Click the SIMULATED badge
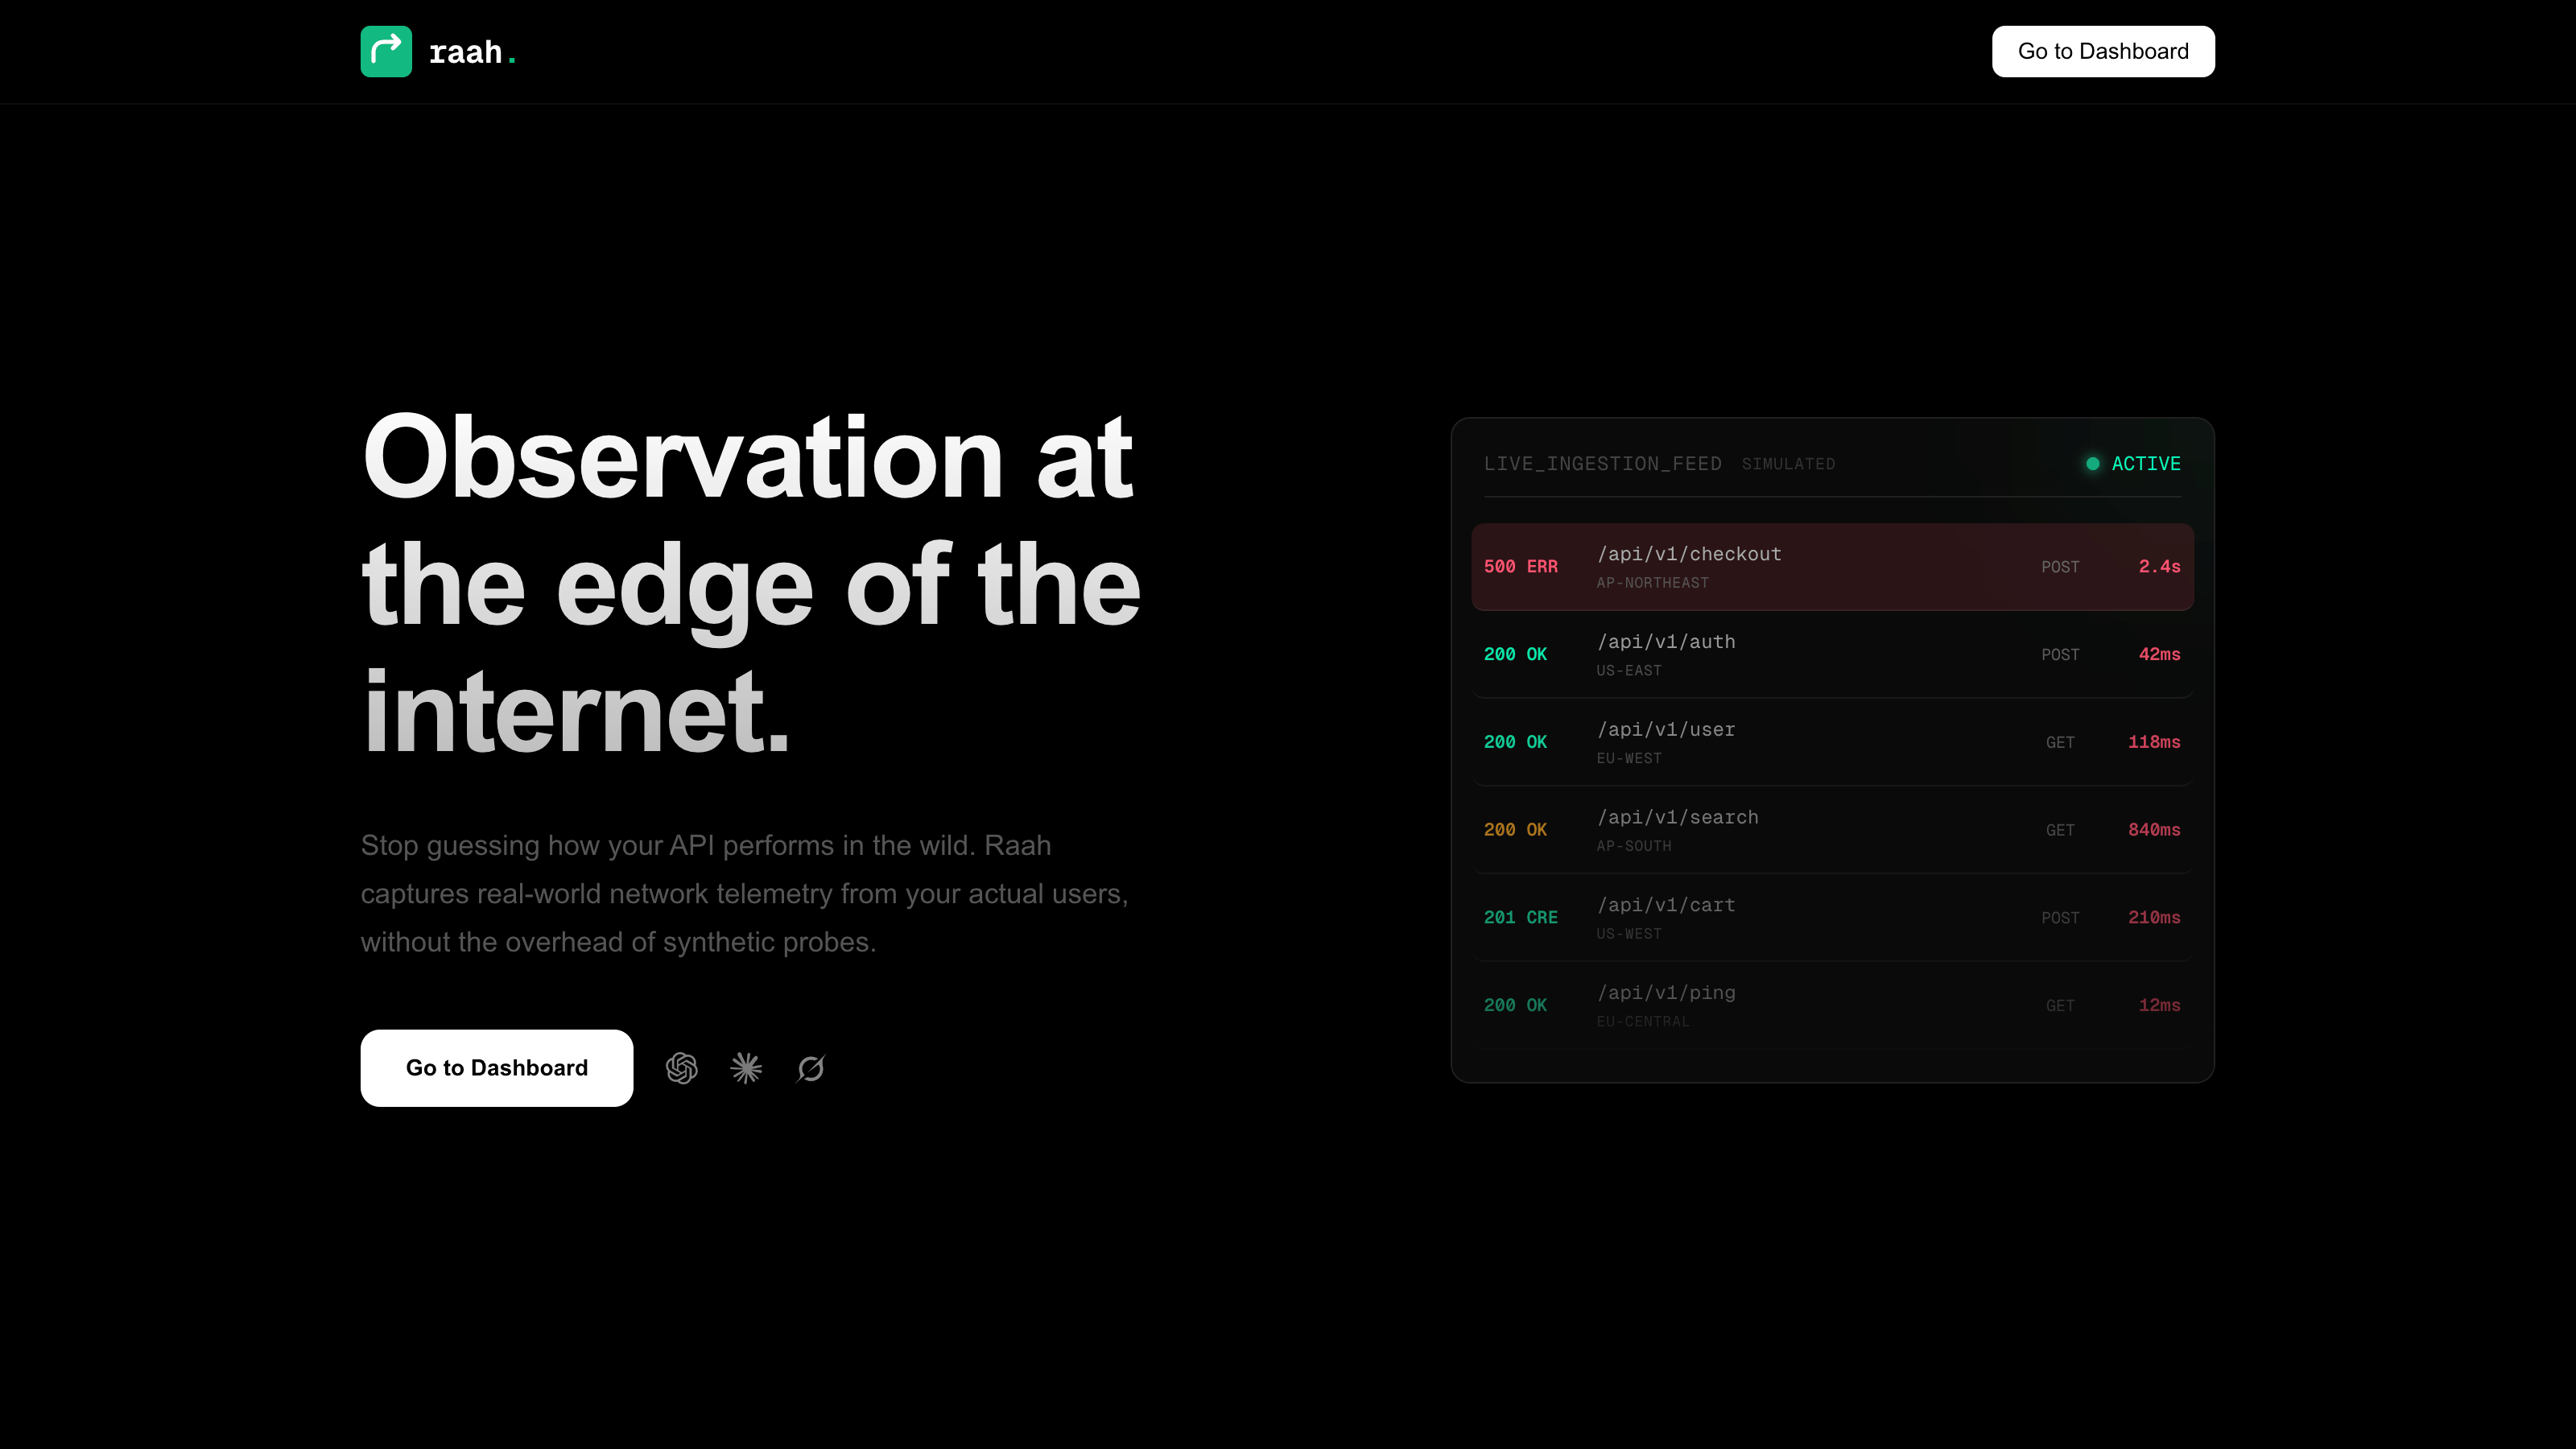 (x=1789, y=463)
